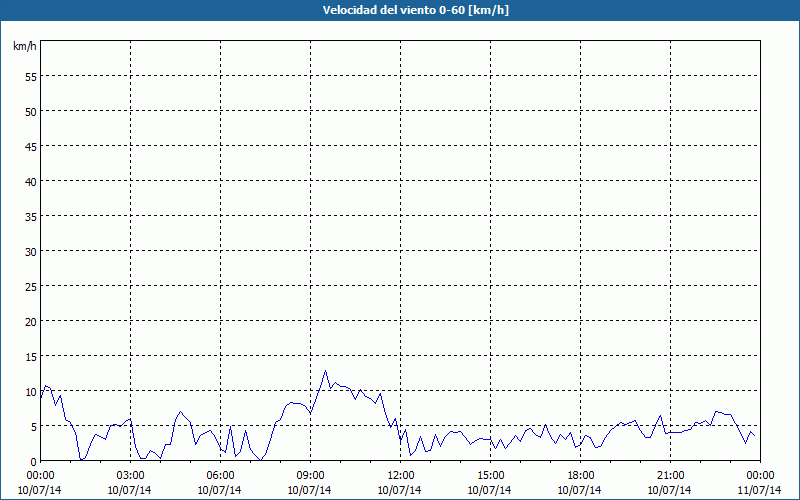Select the "25" y-axis value
Screen dimensions: 800x500
click(x=31, y=286)
